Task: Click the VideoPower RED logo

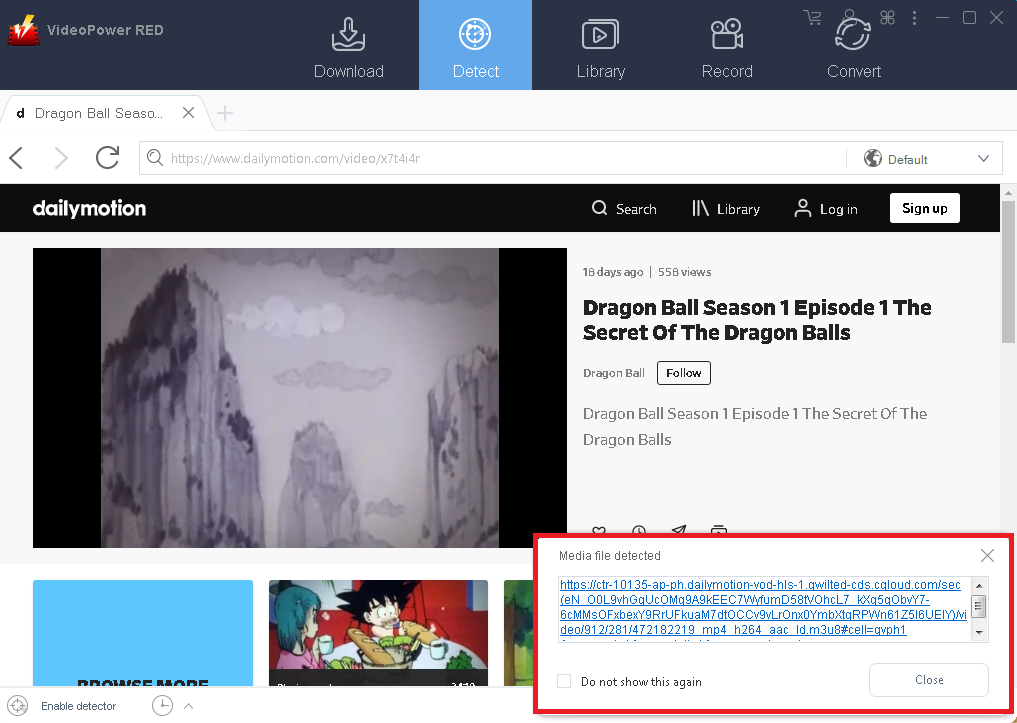Action: (23, 30)
